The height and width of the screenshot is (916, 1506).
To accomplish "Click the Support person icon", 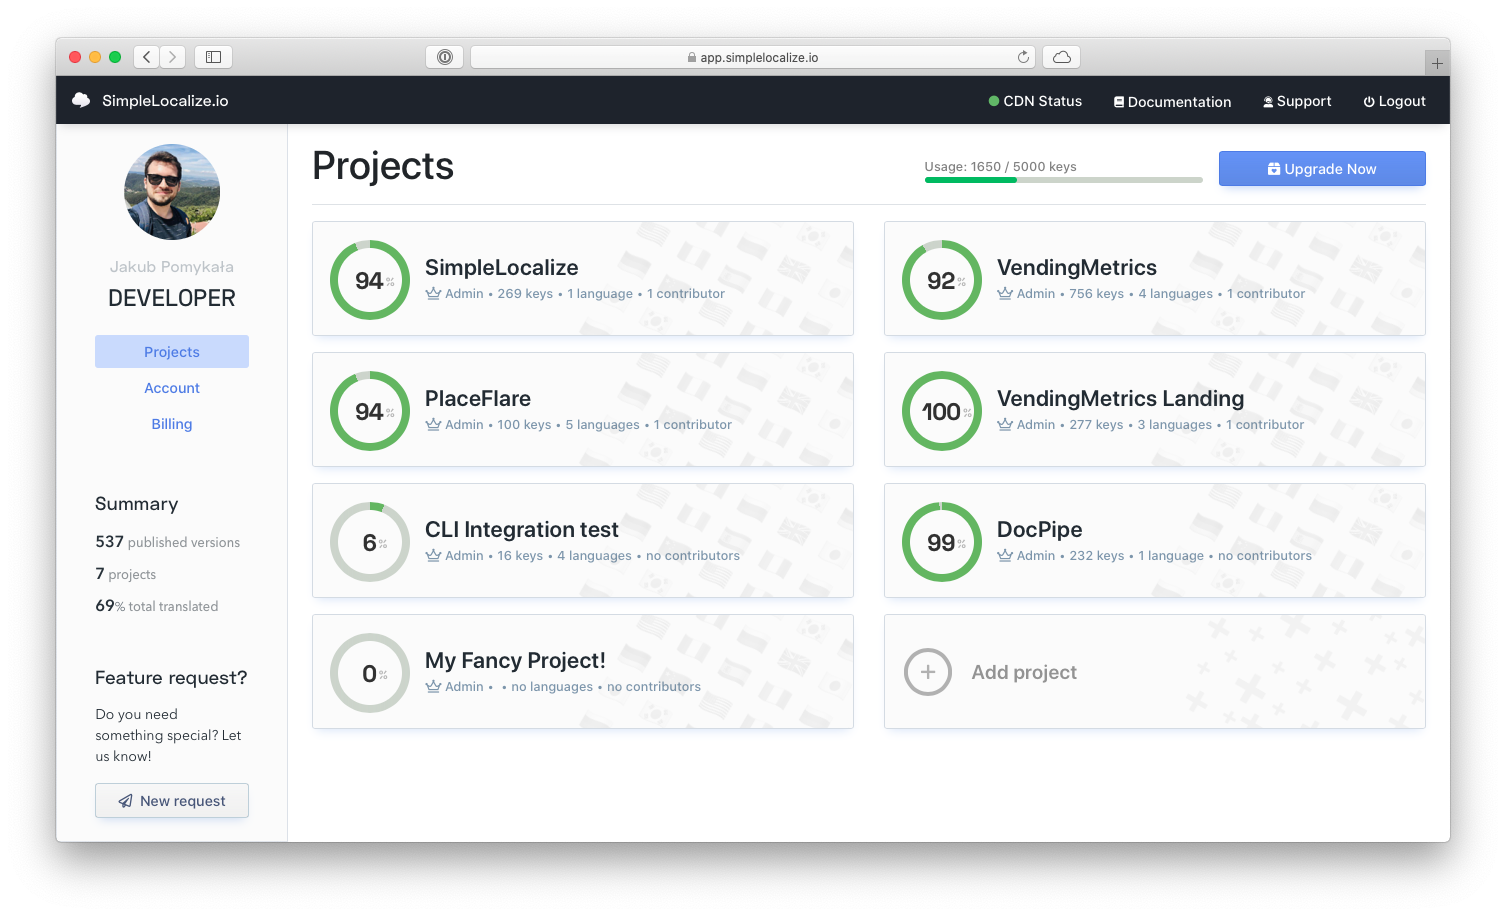I will pyautogui.click(x=1268, y=102).
